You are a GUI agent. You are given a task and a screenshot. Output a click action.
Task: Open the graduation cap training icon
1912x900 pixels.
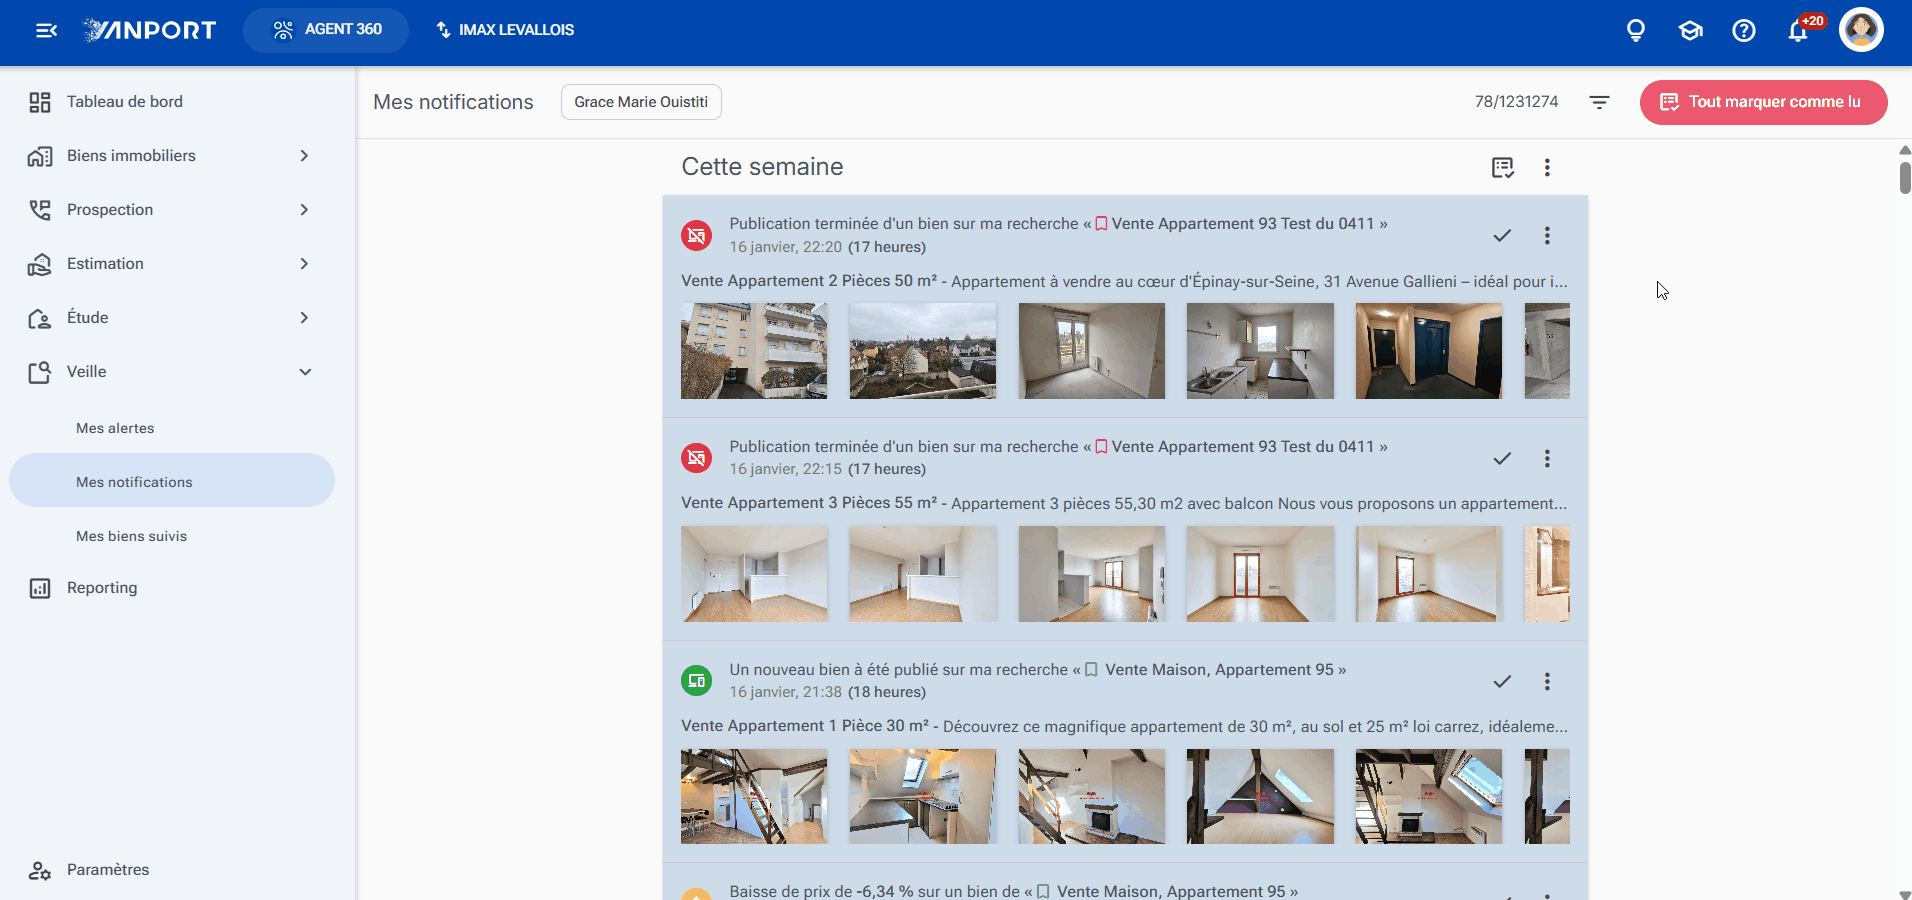click(1690, 30)
